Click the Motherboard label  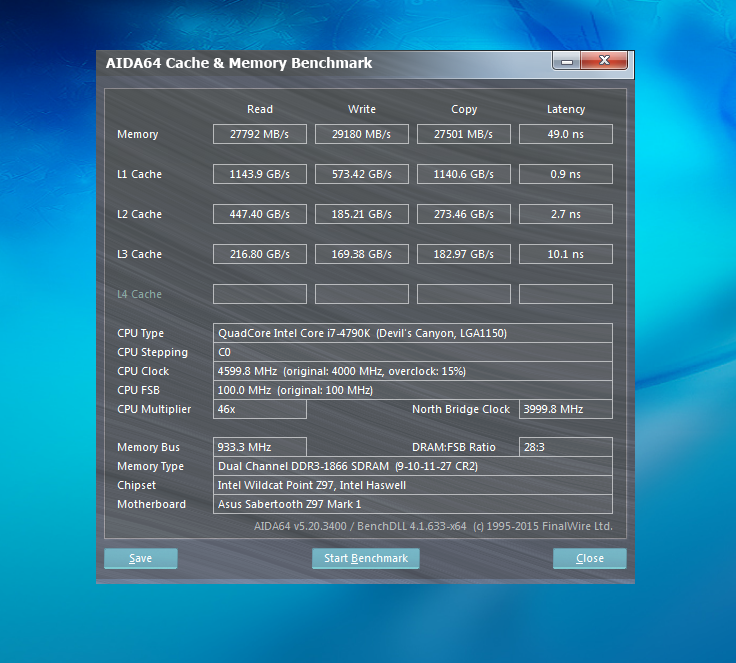(x=151, y=504)
